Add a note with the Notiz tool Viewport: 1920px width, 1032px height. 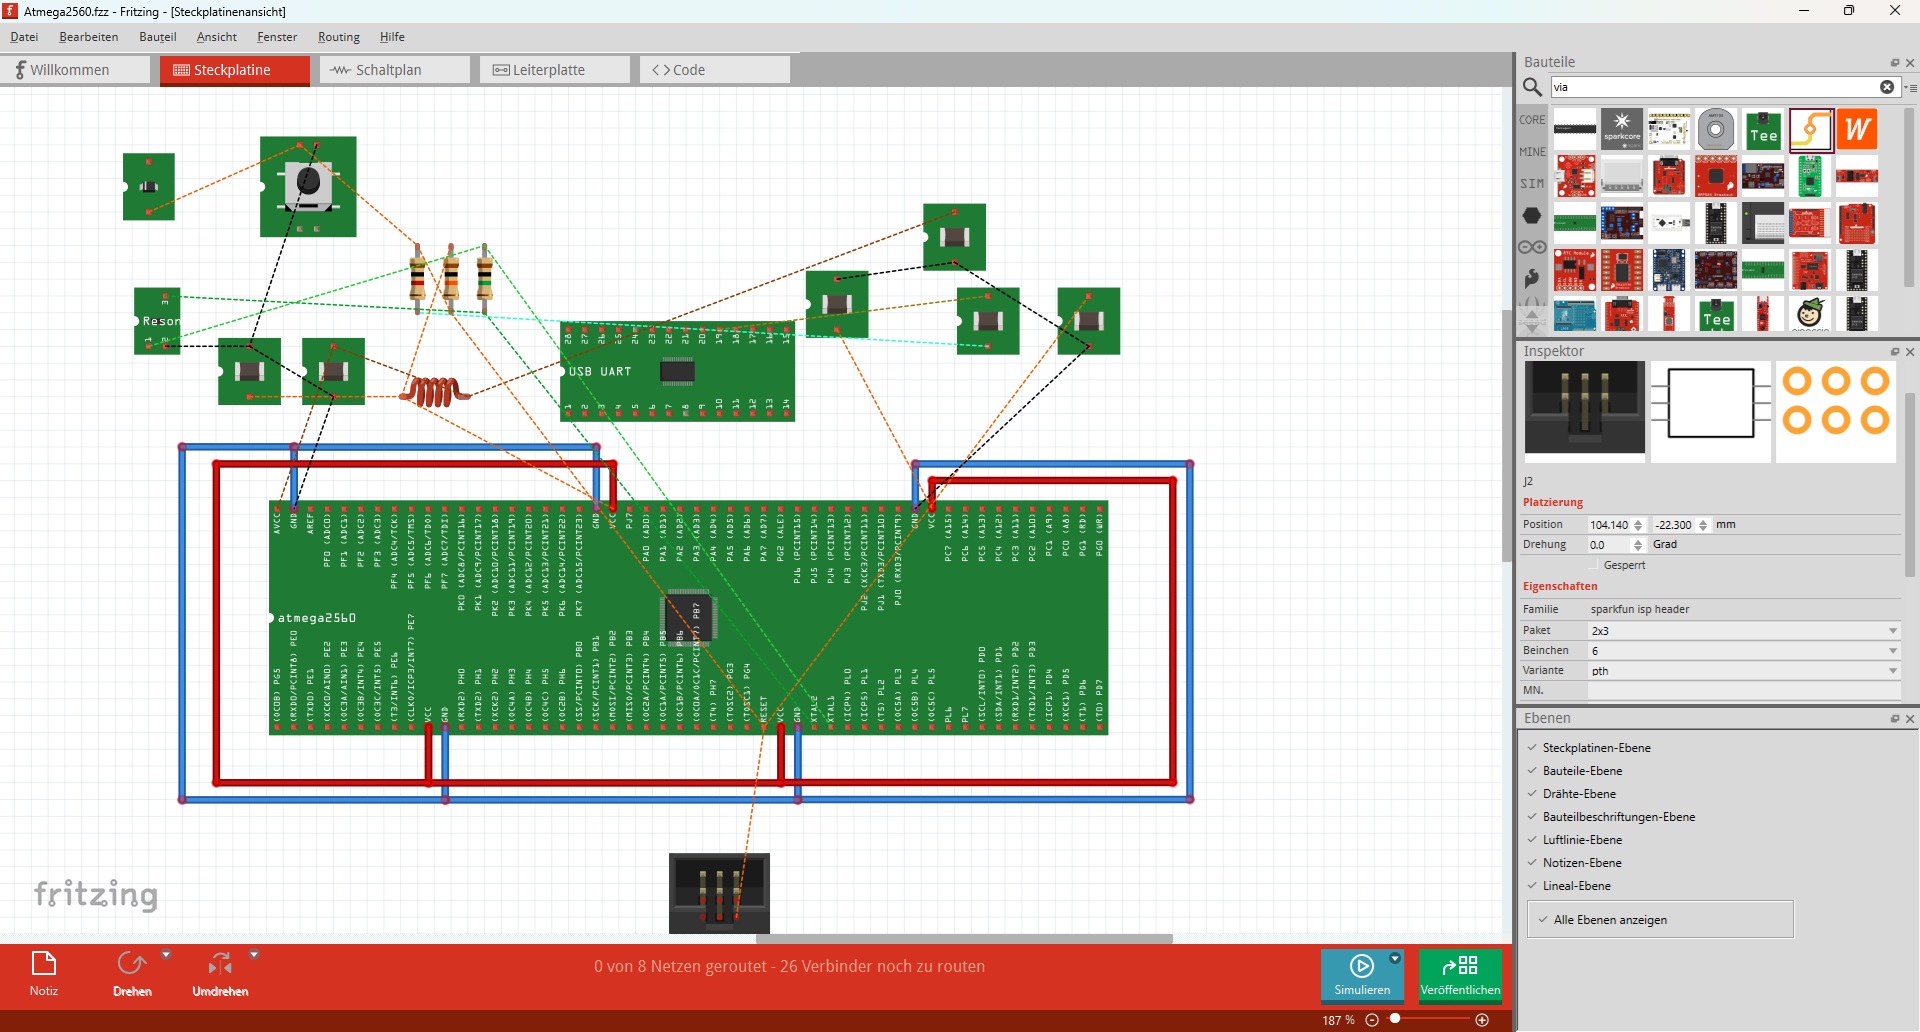(44, 972)
